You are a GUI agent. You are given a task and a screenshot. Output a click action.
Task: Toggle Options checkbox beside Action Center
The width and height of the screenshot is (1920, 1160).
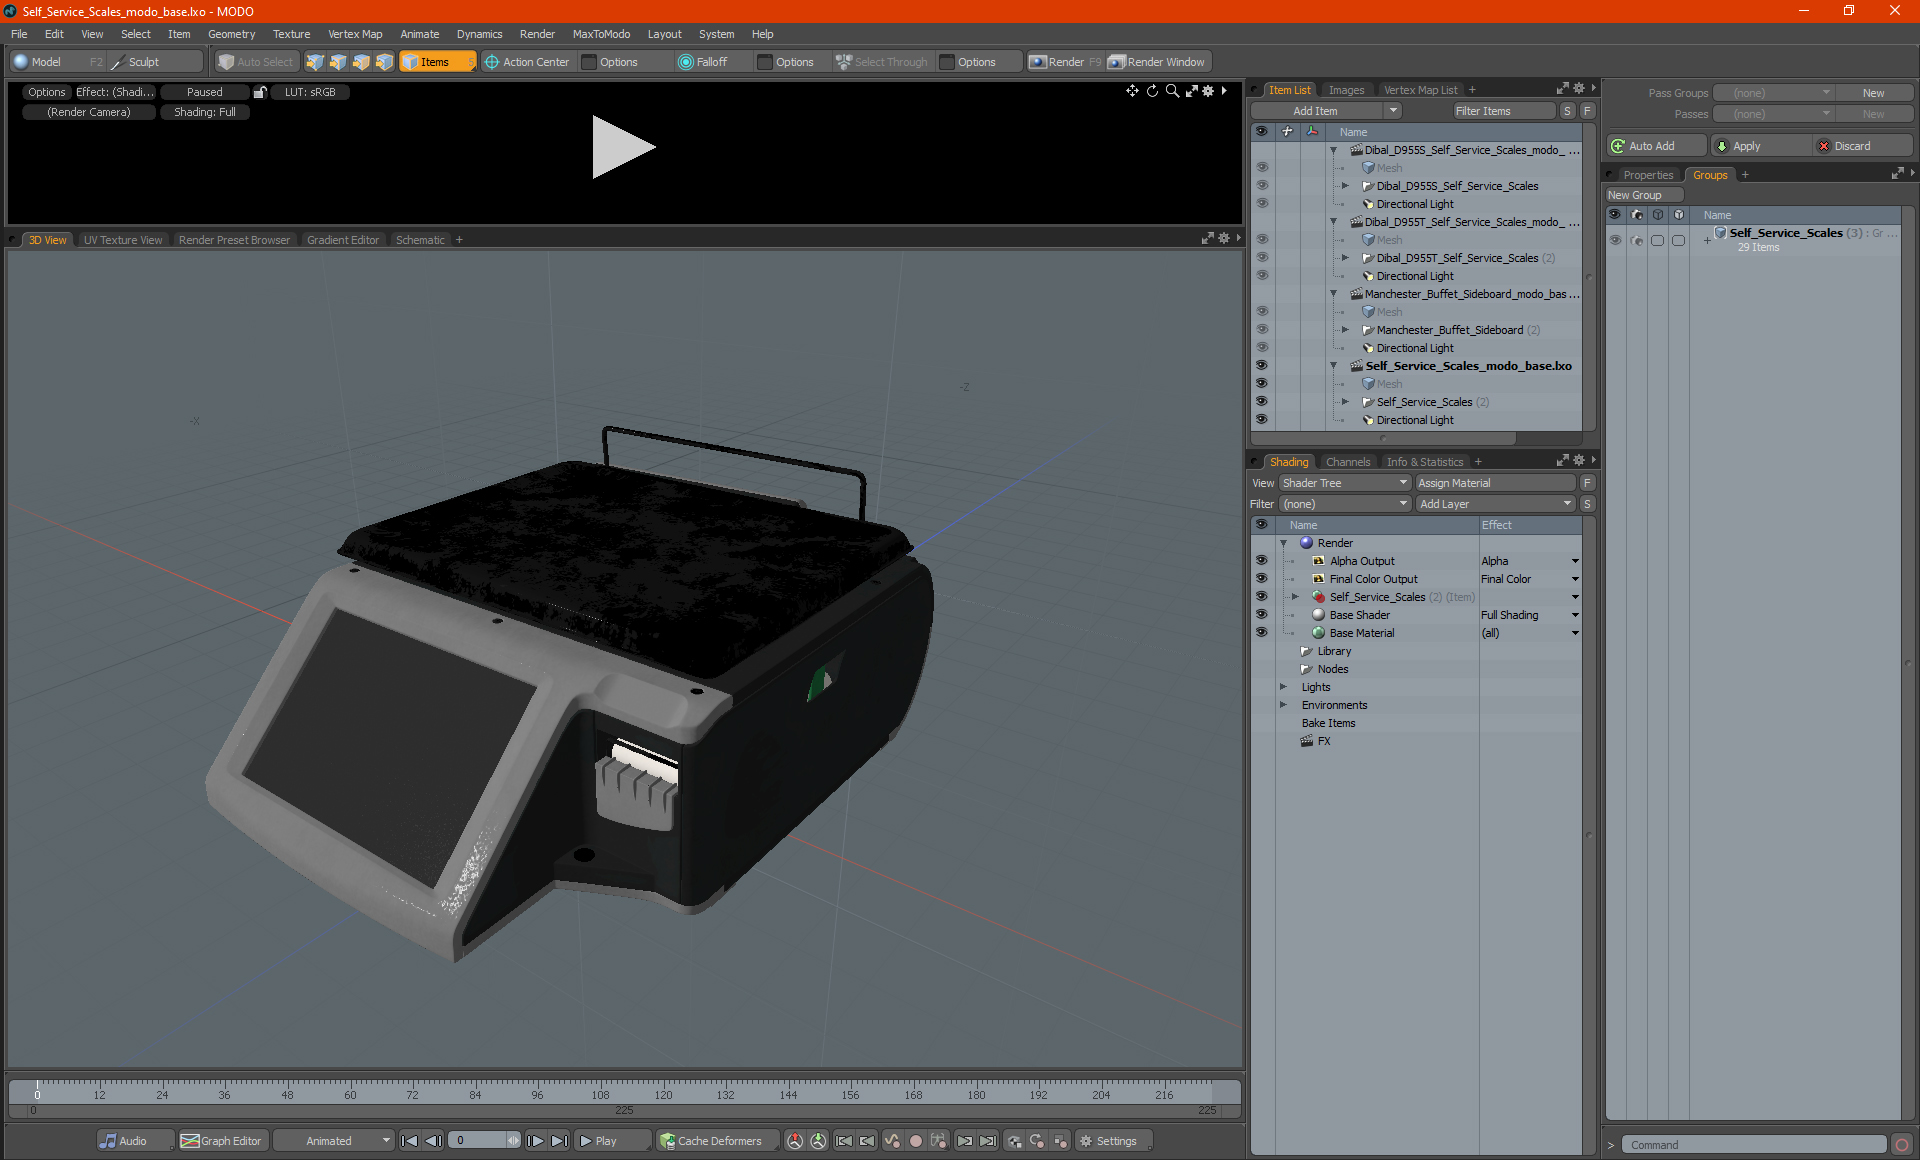590,62
